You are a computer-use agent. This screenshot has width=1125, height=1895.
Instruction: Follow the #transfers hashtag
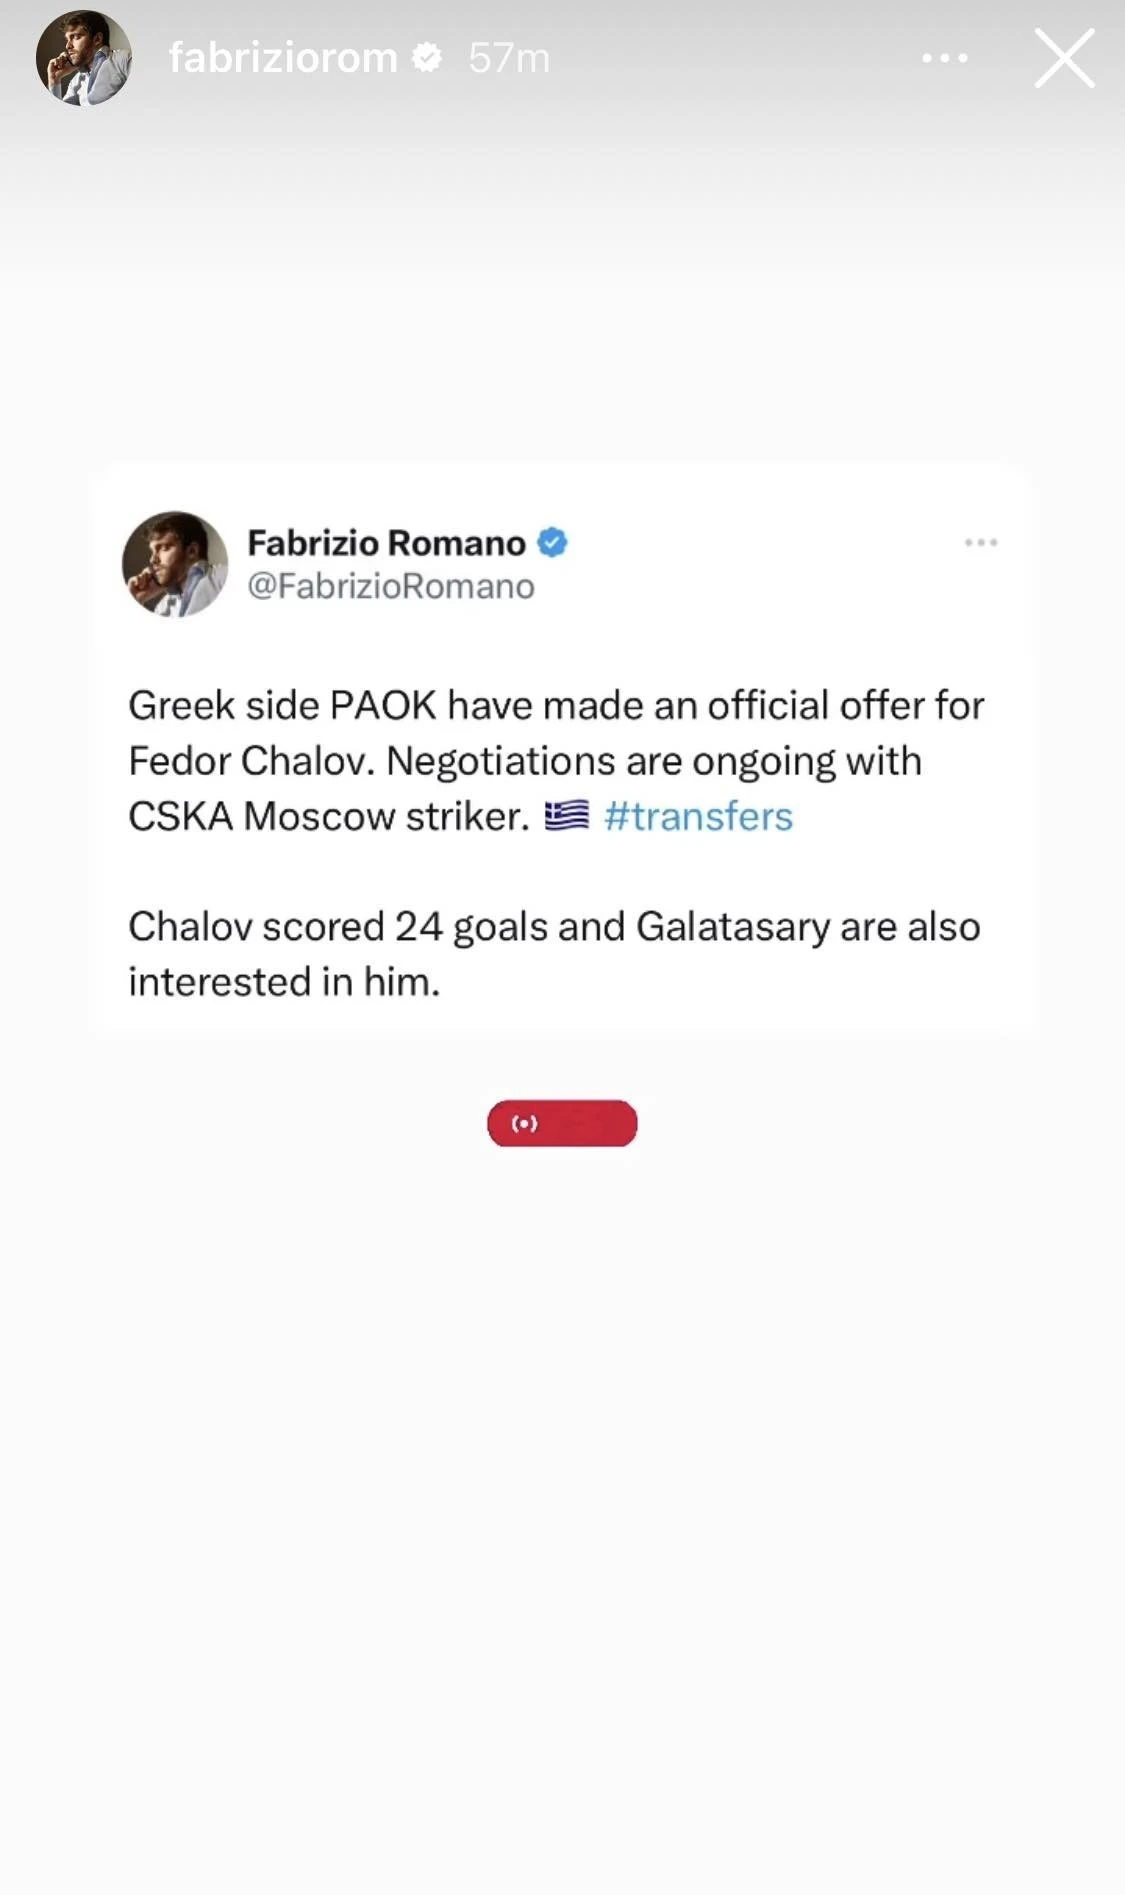698,817
